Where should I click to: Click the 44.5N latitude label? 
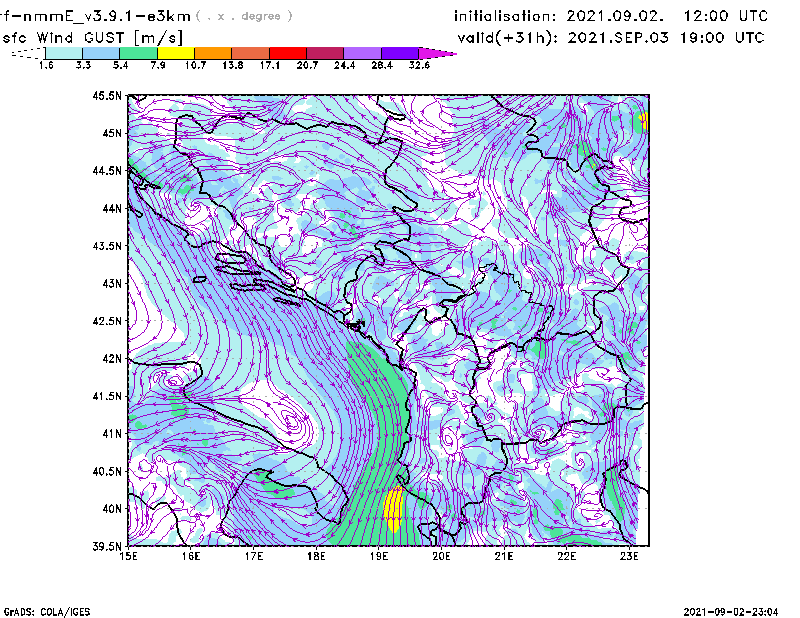tap(107, 170)
